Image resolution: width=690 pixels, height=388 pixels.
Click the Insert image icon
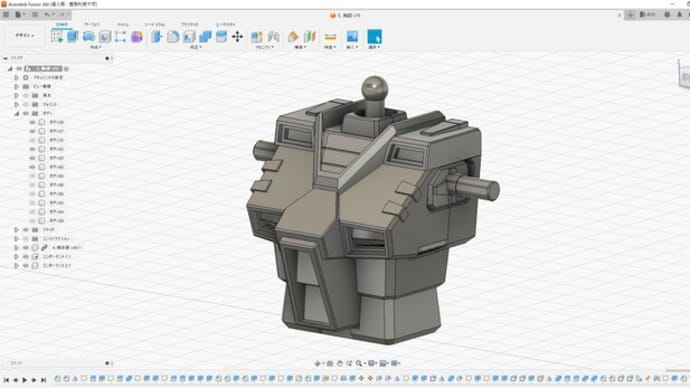(352, 37)
